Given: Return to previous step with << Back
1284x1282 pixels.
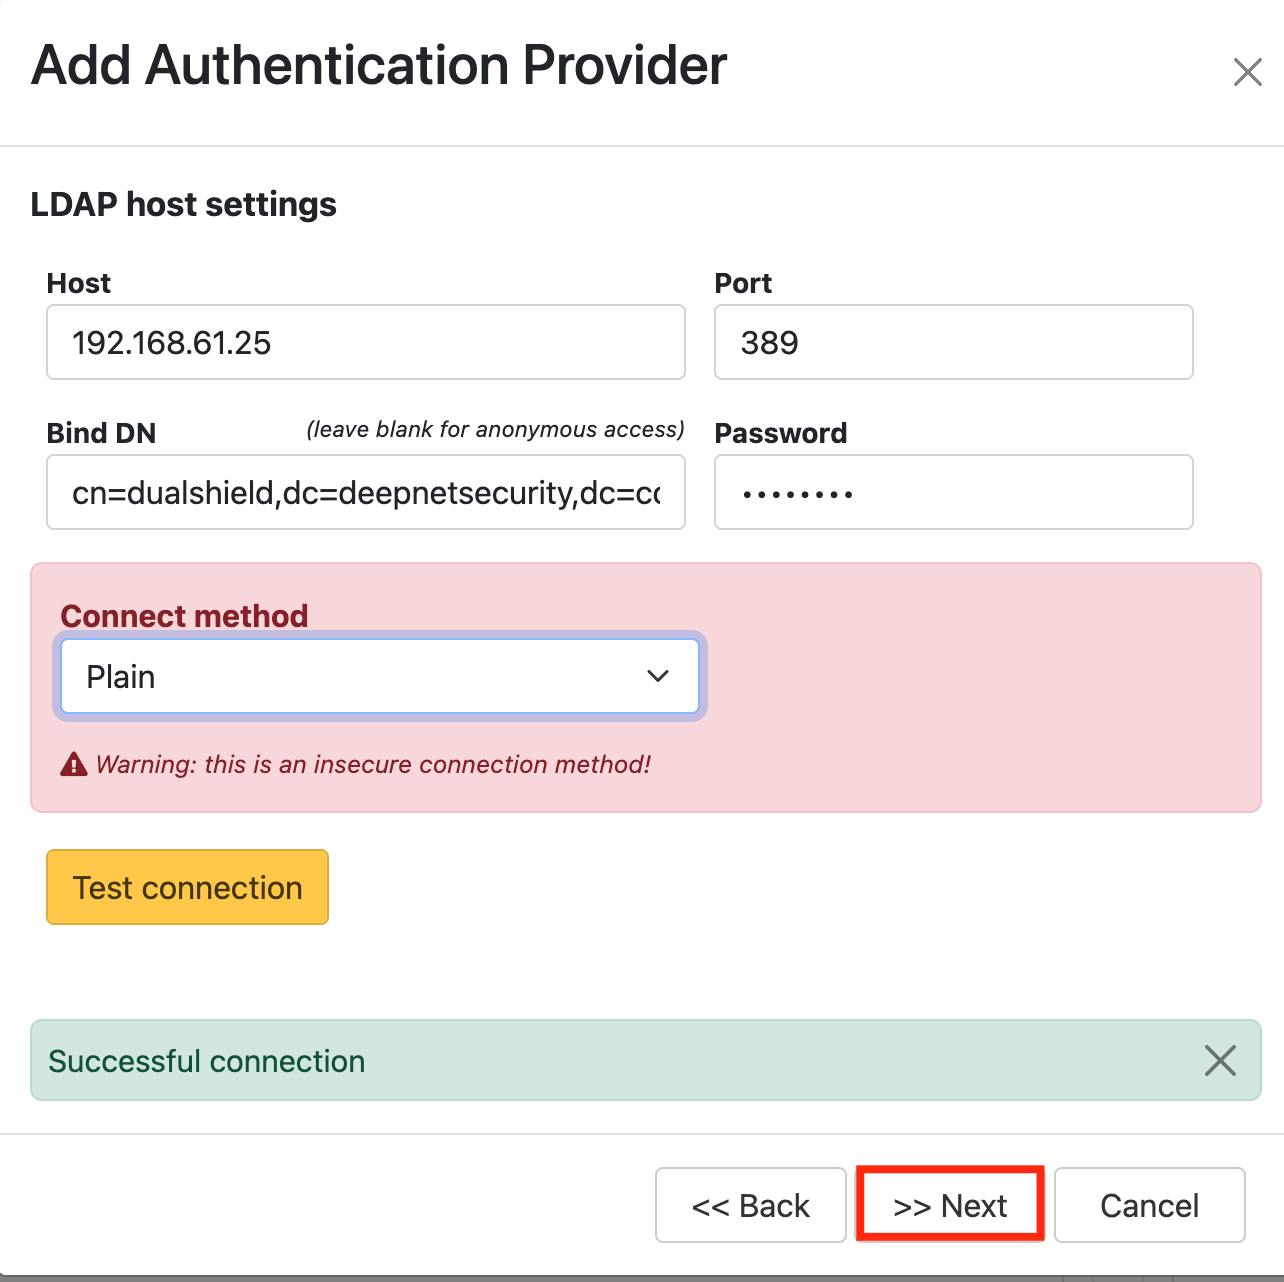Looking at the screenshot, I should (750, 1205).
